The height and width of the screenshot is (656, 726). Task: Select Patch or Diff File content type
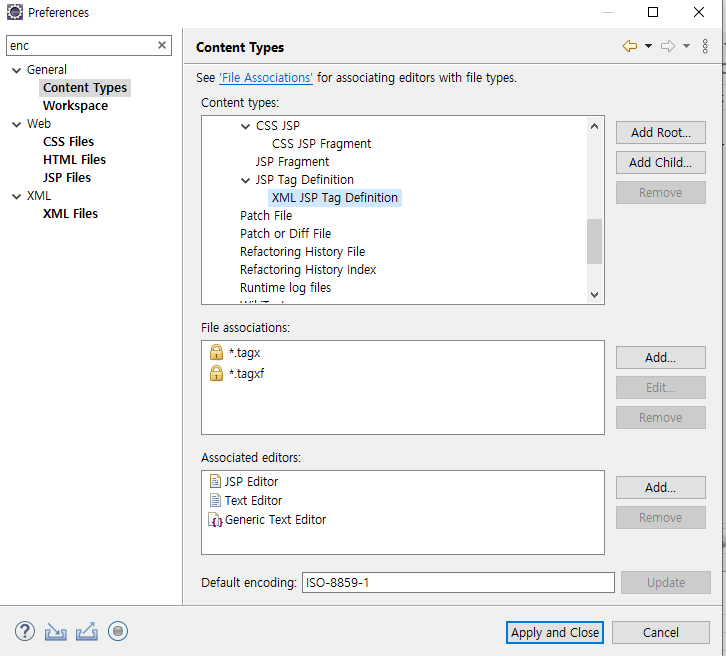click(285, 234)
